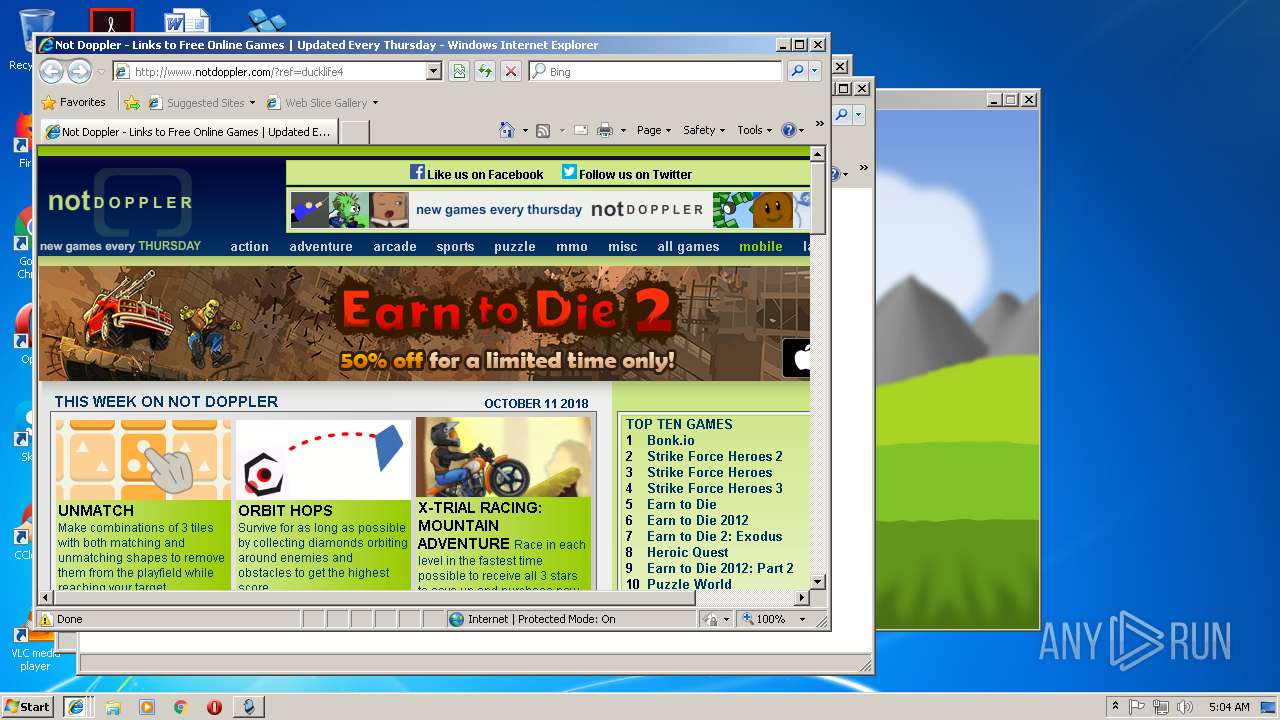Click the Not Doppler site logo
Image resolution: width=1280 pixels, height=720 pixels.
coord(120,201)
